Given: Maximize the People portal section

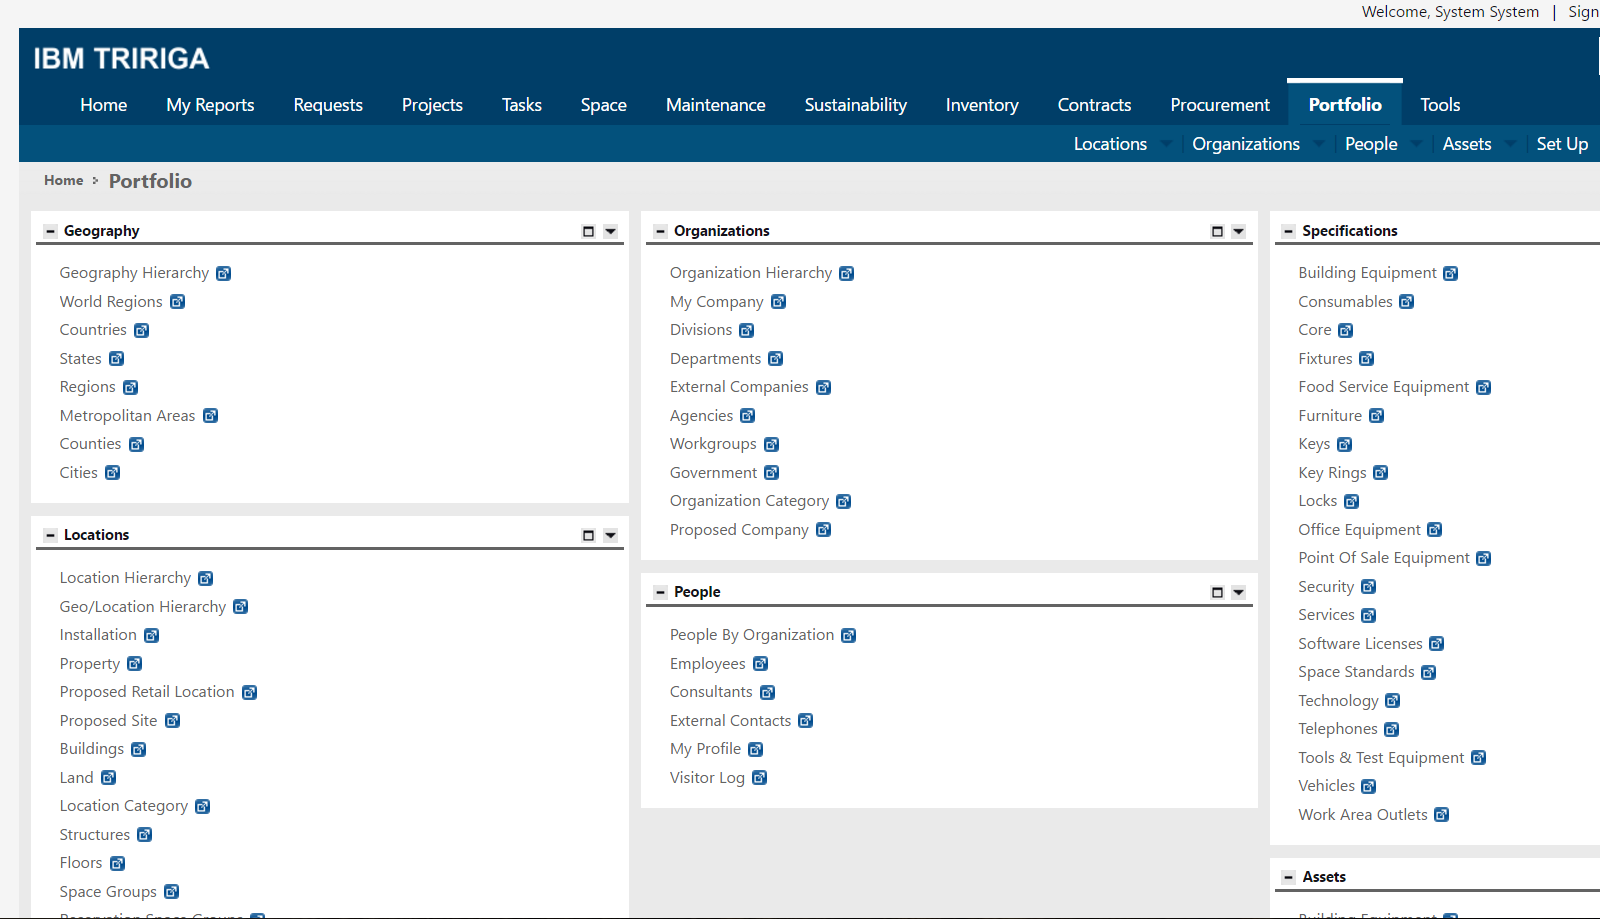Looking at the screenshot, I should [x=1217, y=592].
